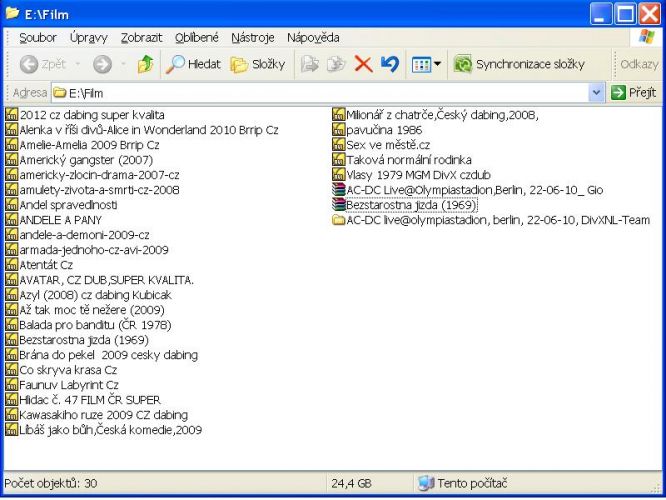Open the Zobrazit menu

(x=141, y=38)
